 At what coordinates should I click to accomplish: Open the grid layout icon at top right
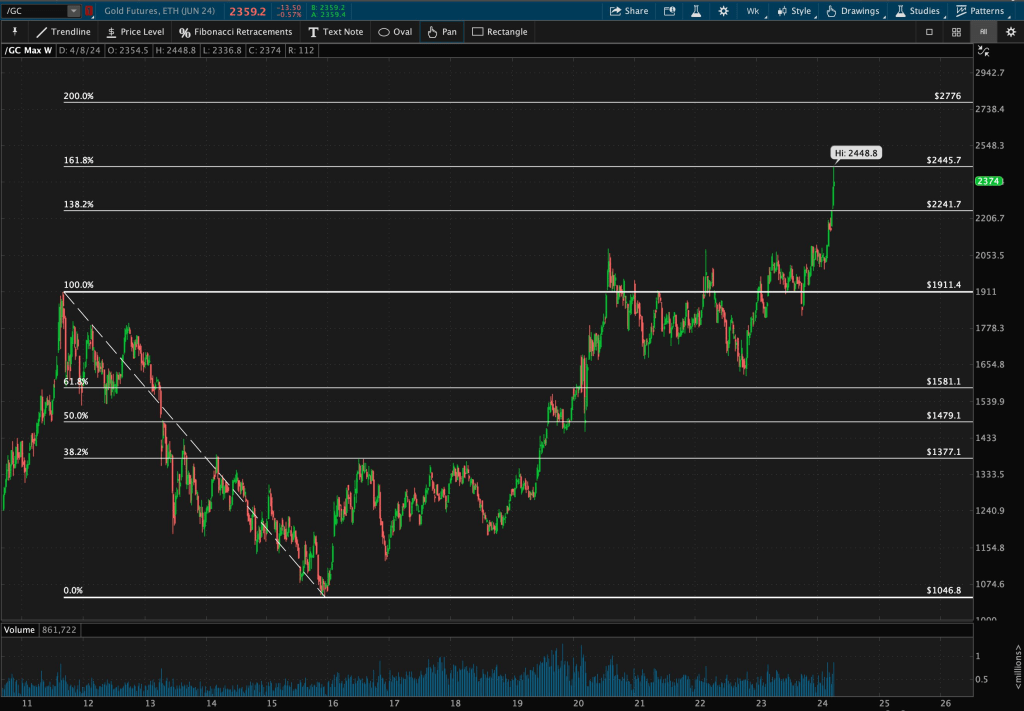coord(956,31)
